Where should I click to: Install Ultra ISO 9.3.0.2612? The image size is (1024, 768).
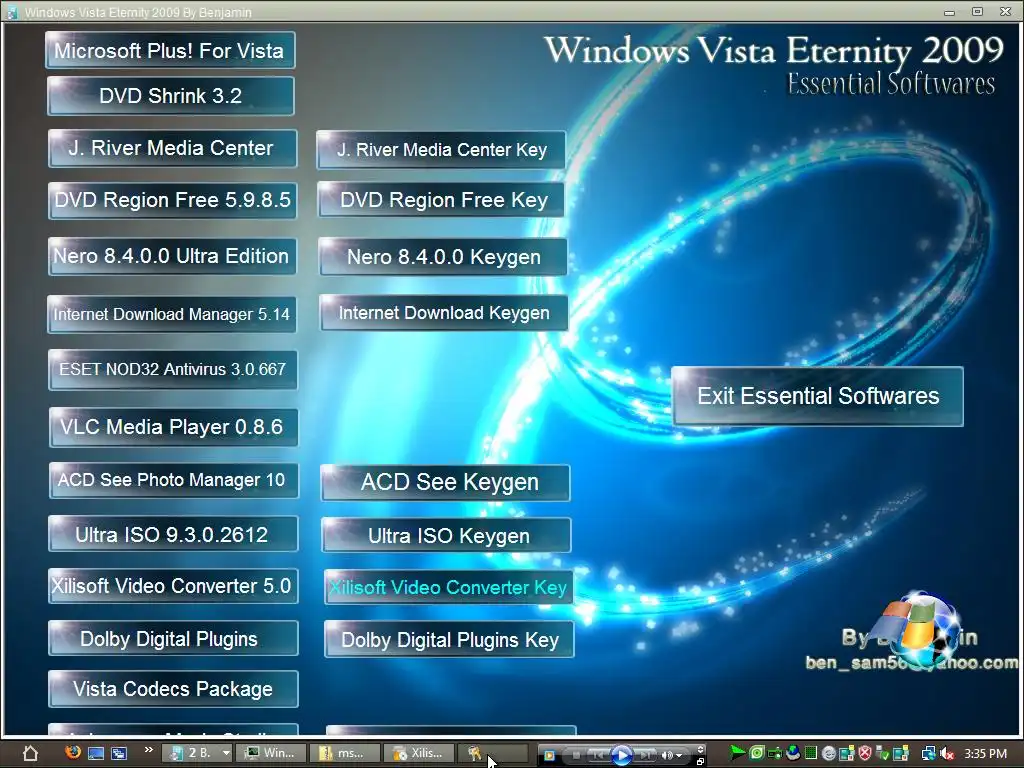(x=173, y=534)
